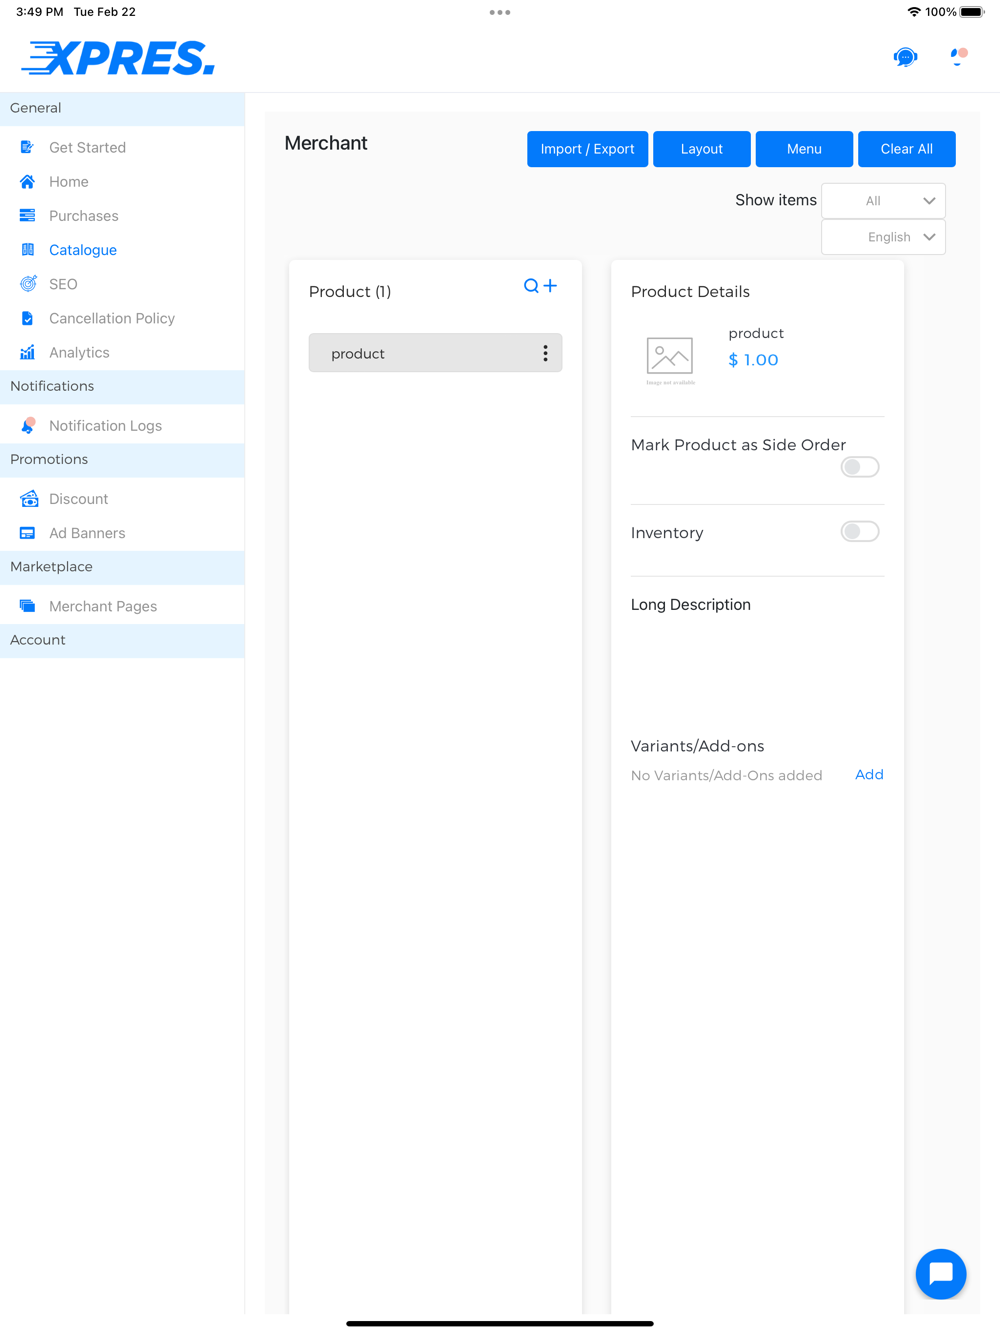Click the Notifications section header

click(122, 386)
